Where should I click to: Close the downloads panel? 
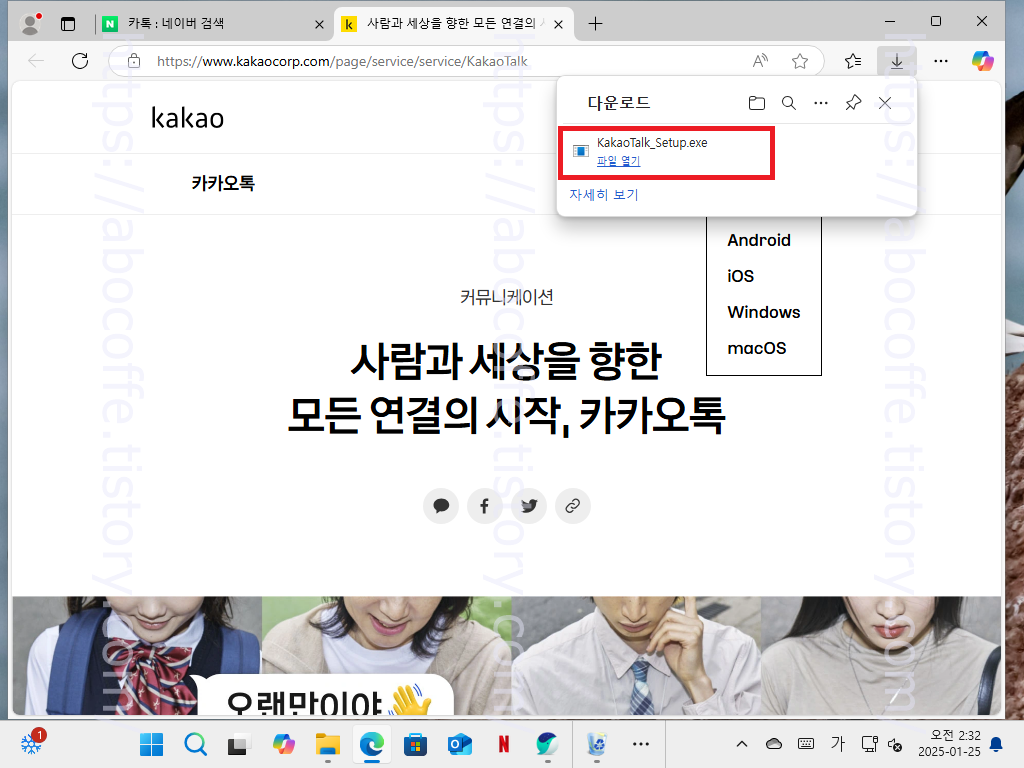pyautogui.click(x=885, y=103)
